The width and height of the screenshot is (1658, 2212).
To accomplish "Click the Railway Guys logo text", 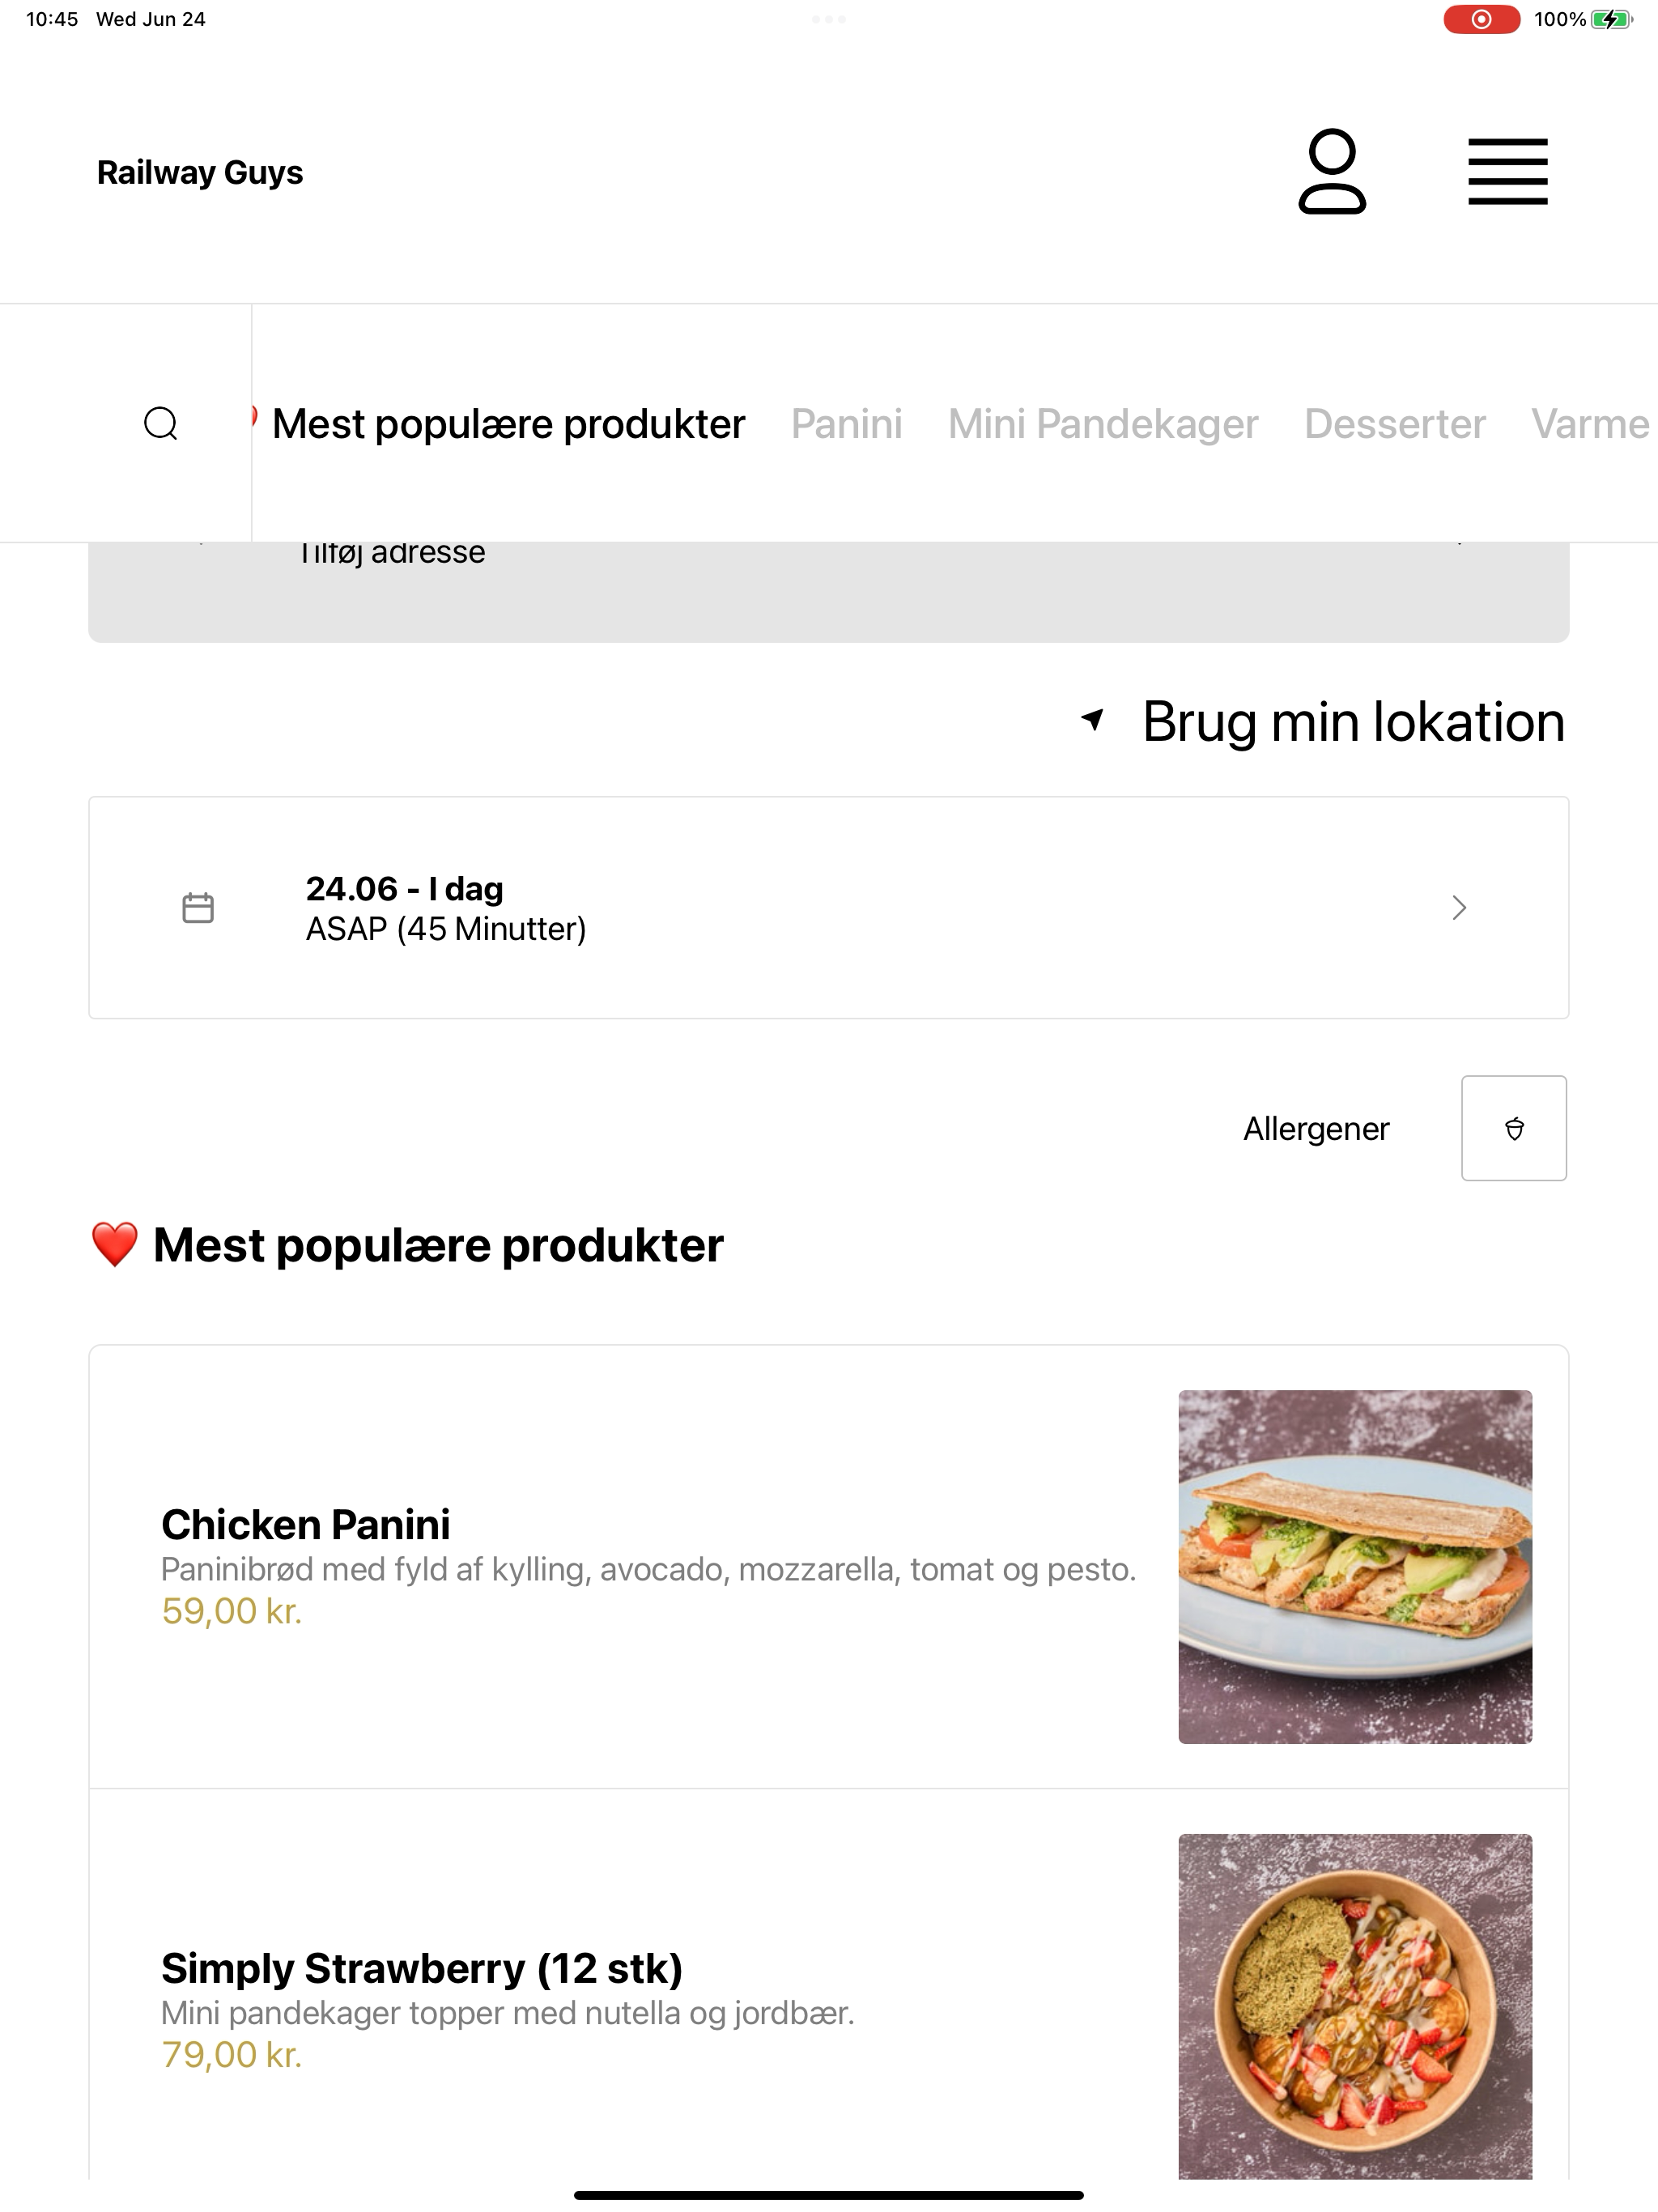I will click(200, 172).
